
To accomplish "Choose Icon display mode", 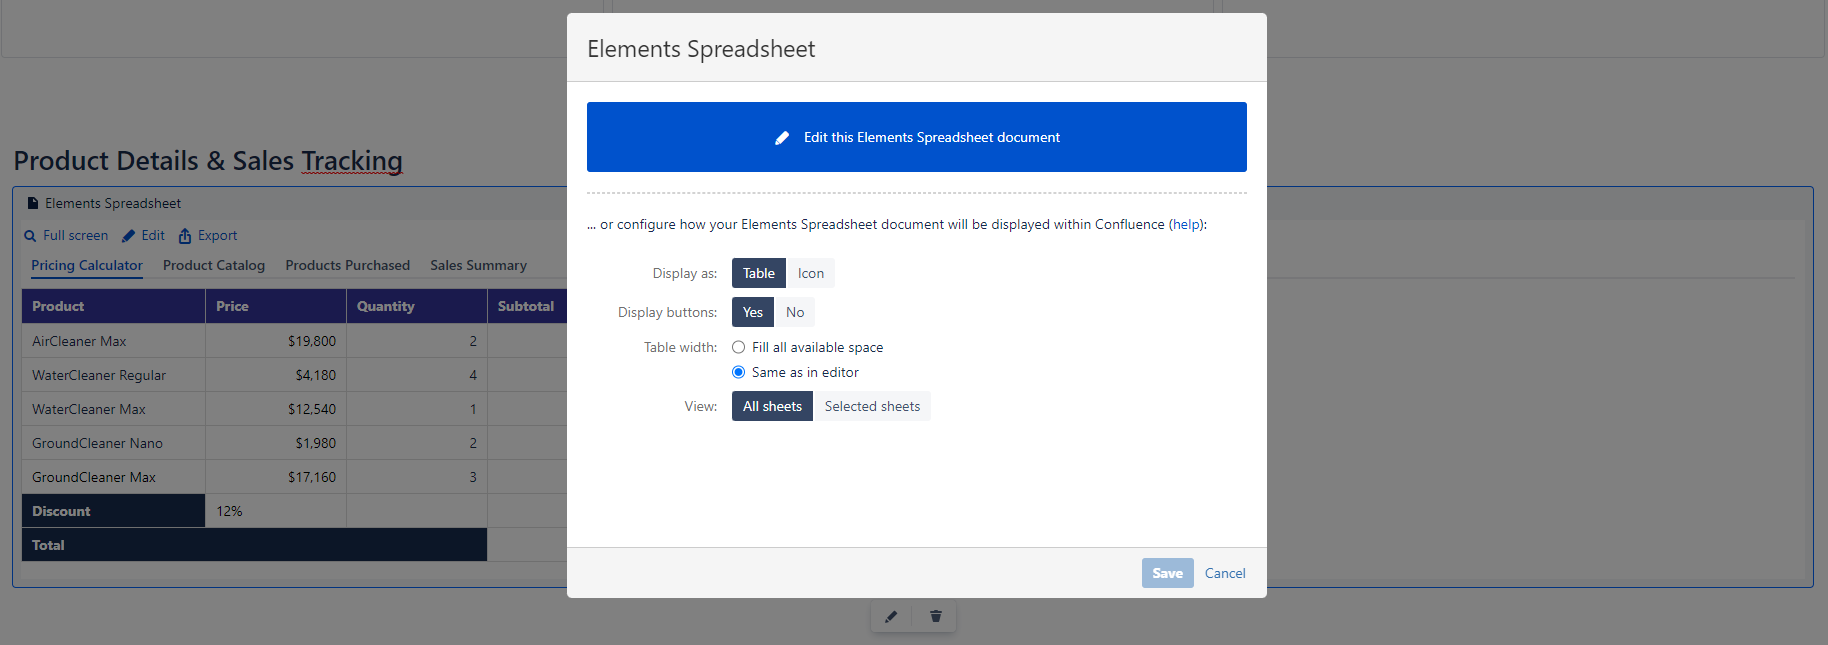I will click(x=810, y=273).
